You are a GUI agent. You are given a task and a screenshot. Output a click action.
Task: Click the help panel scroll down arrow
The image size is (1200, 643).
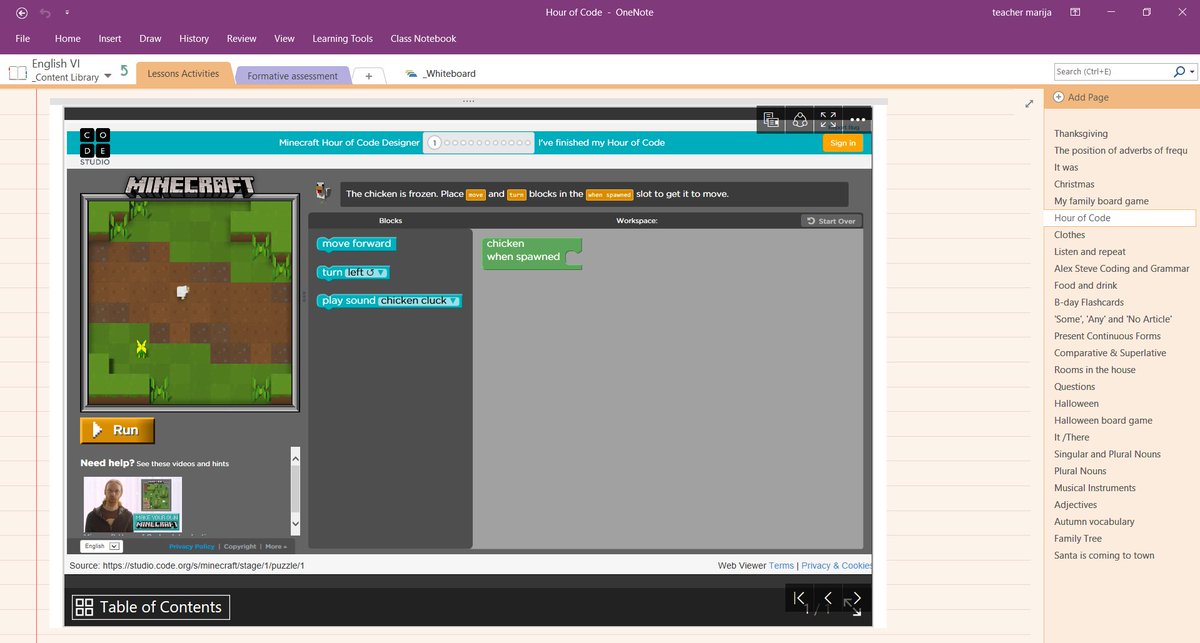295,523
